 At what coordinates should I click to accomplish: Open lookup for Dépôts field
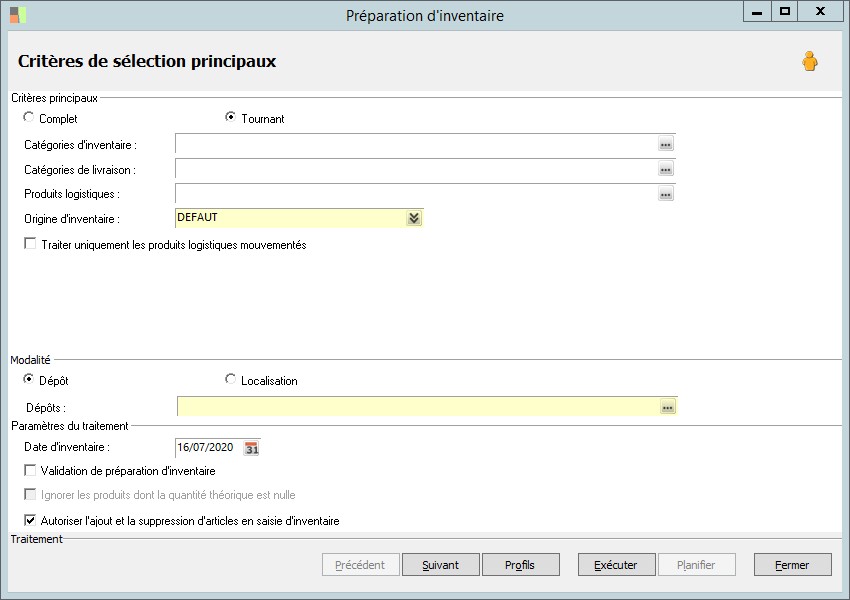point(668,407)
